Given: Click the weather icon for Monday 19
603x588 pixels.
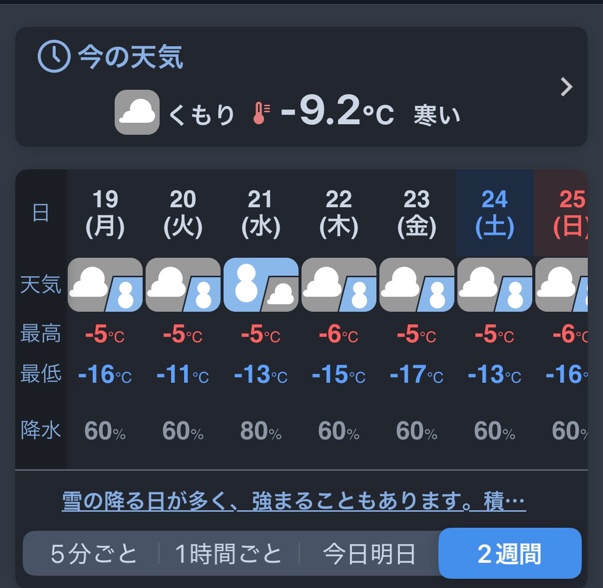Looking at the screenshot, I should (105, 285).
